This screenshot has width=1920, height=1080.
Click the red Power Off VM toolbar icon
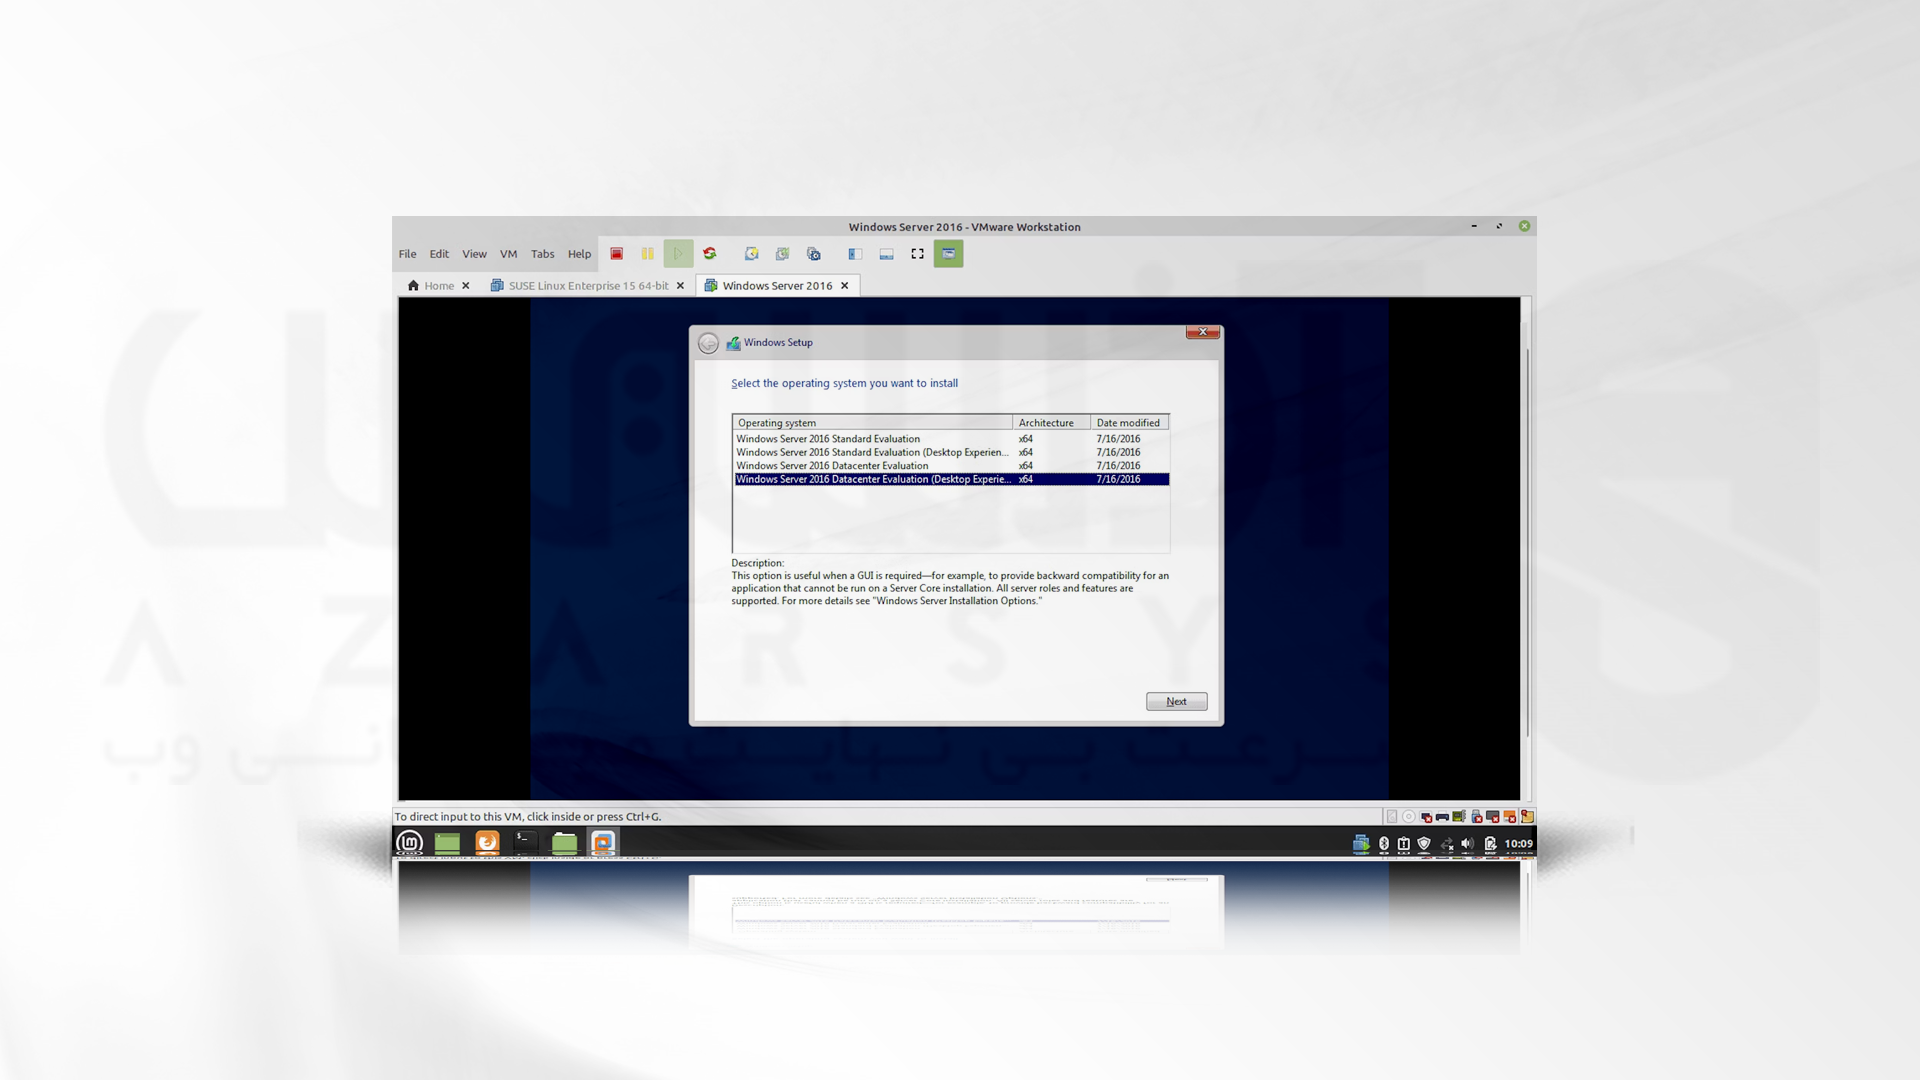(617, 254)
